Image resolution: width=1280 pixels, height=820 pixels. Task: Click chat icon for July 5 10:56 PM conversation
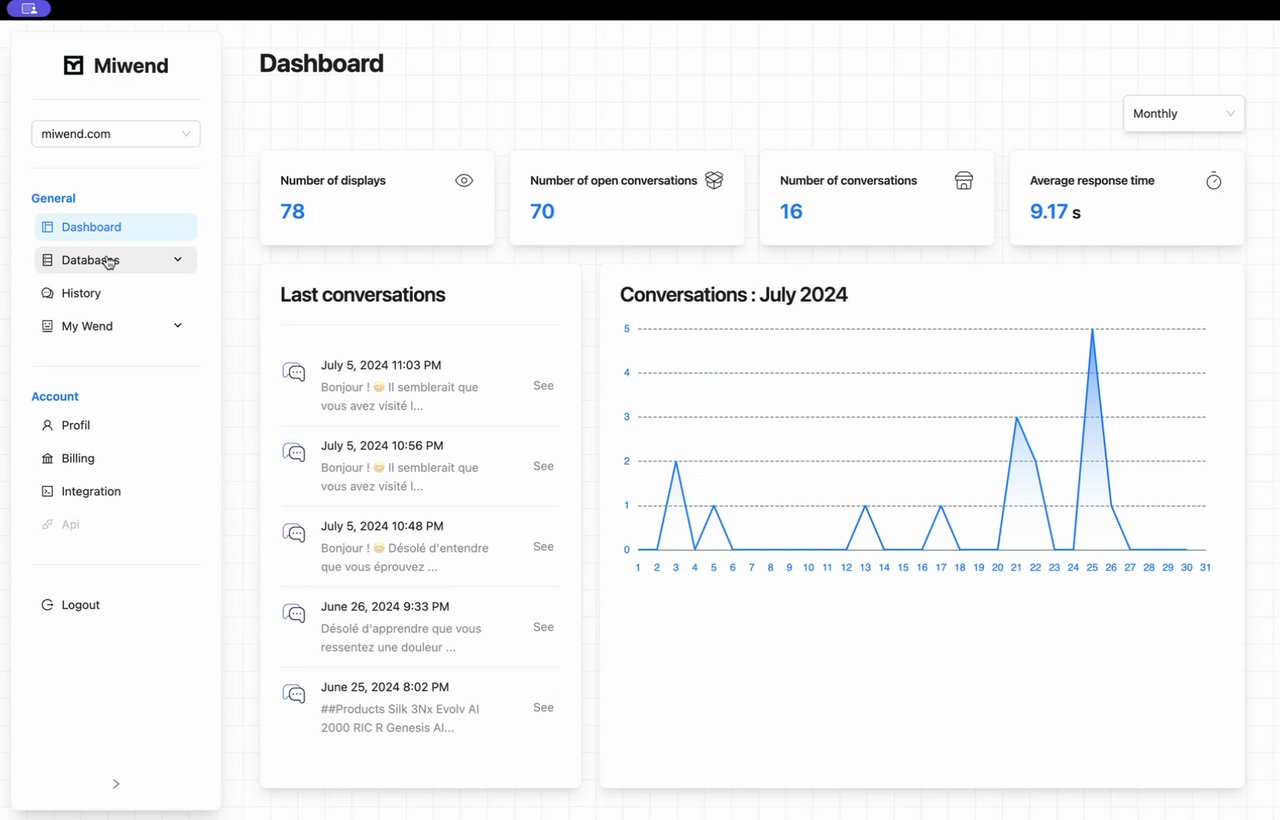pos(294,452)
